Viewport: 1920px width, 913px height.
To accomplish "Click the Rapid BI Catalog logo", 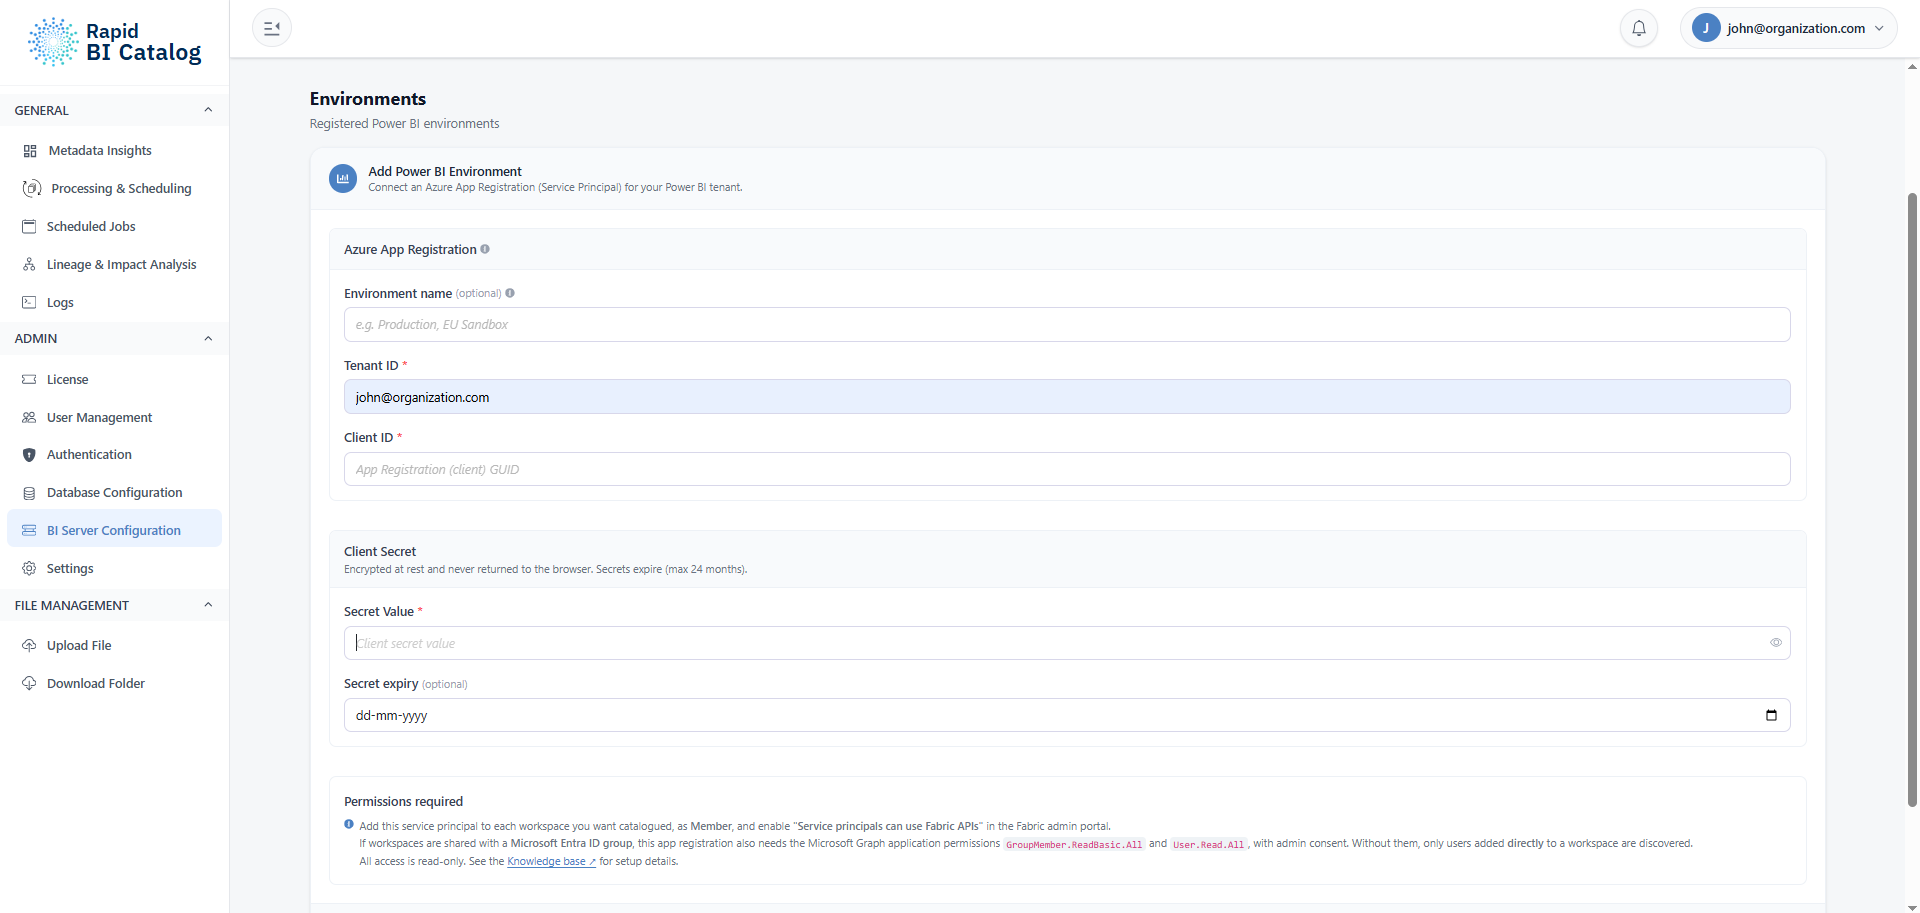I will point(114,42).
